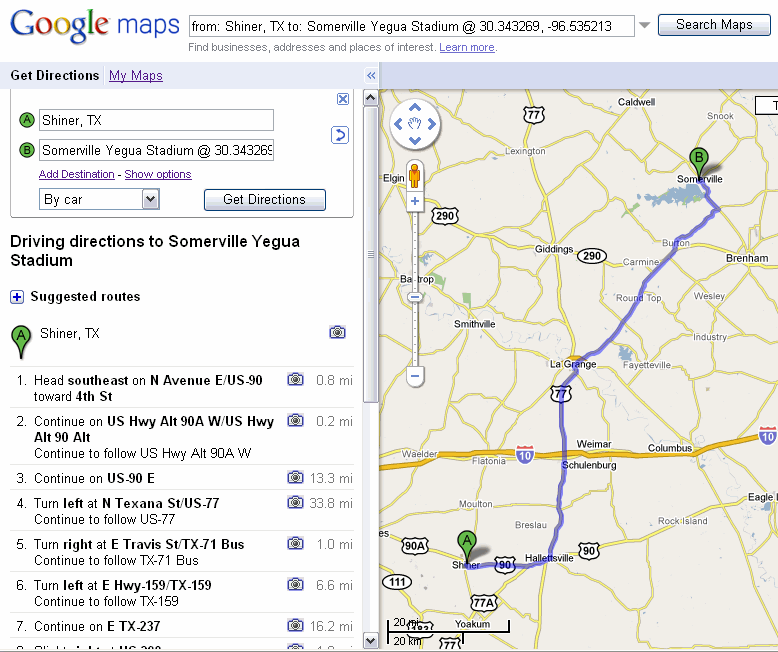The height and width of the screenshot is (652, 778).
Task: Click marker A on the map
Action: pyautogui.click(x=467, y=546)
